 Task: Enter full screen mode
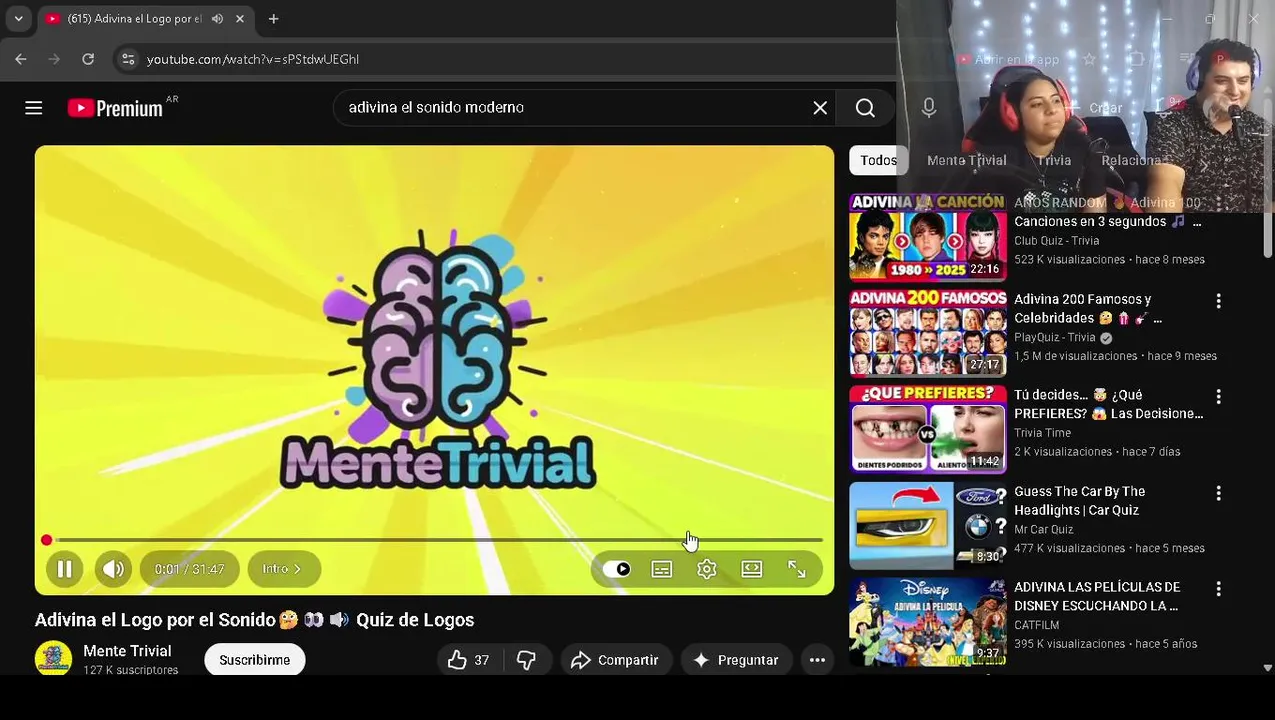(x=797, y=569)
